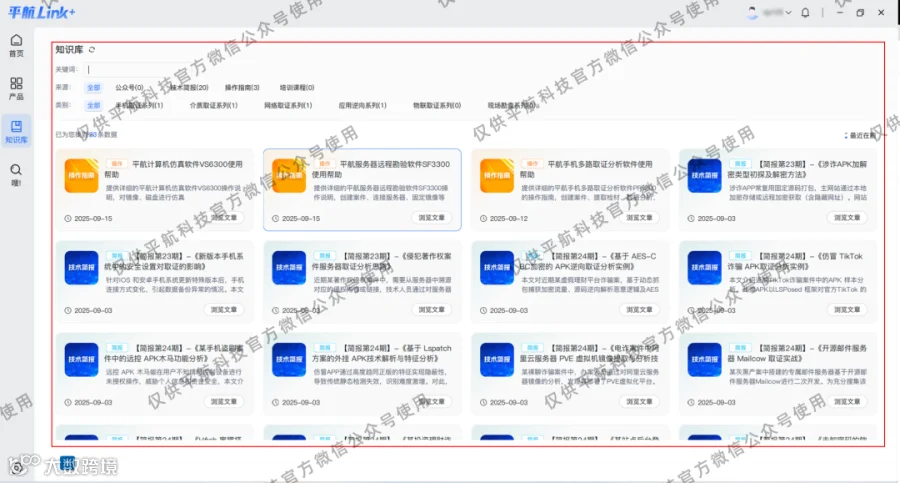Click 操作指南 thumbnail of SF3300 card
Viewport: 900px width, 483px height.
coord(289,176)
